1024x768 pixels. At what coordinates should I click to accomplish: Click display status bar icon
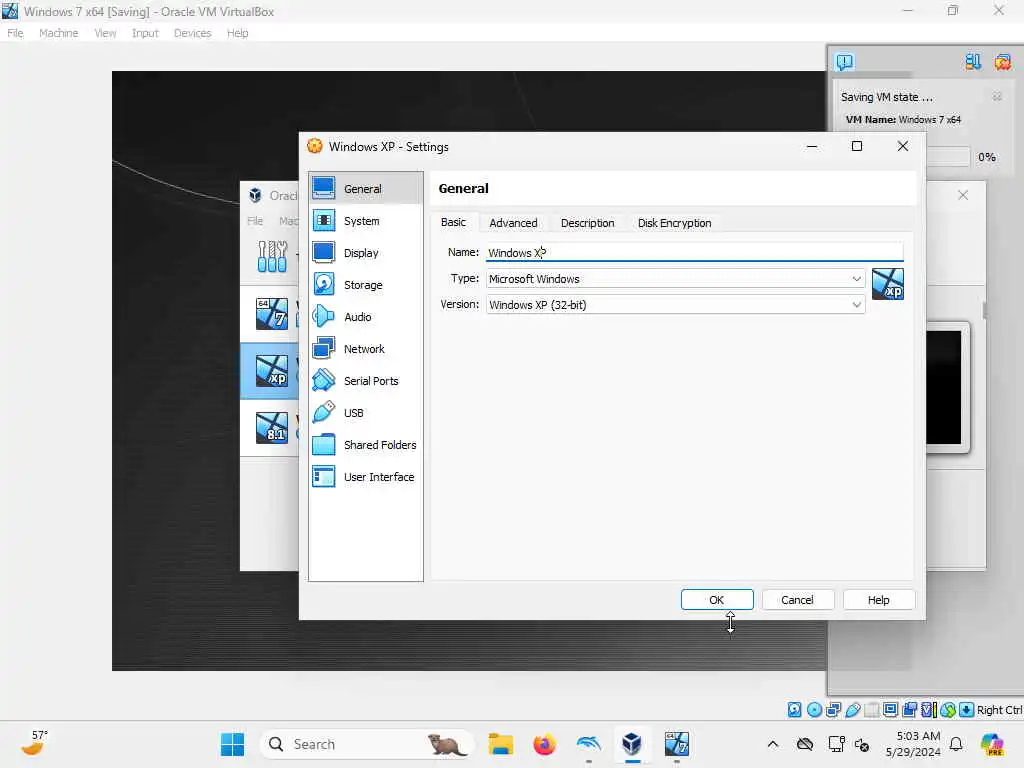890,710
